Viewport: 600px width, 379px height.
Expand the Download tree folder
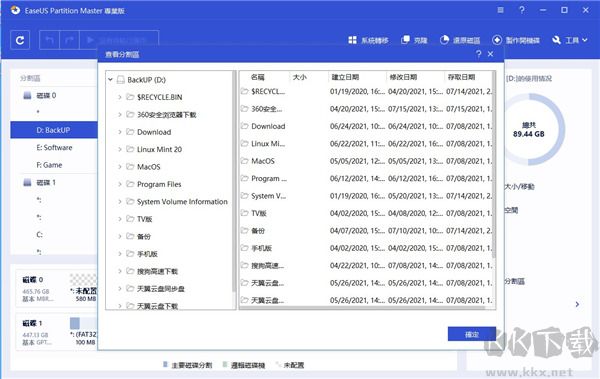[x=119, y=132]
